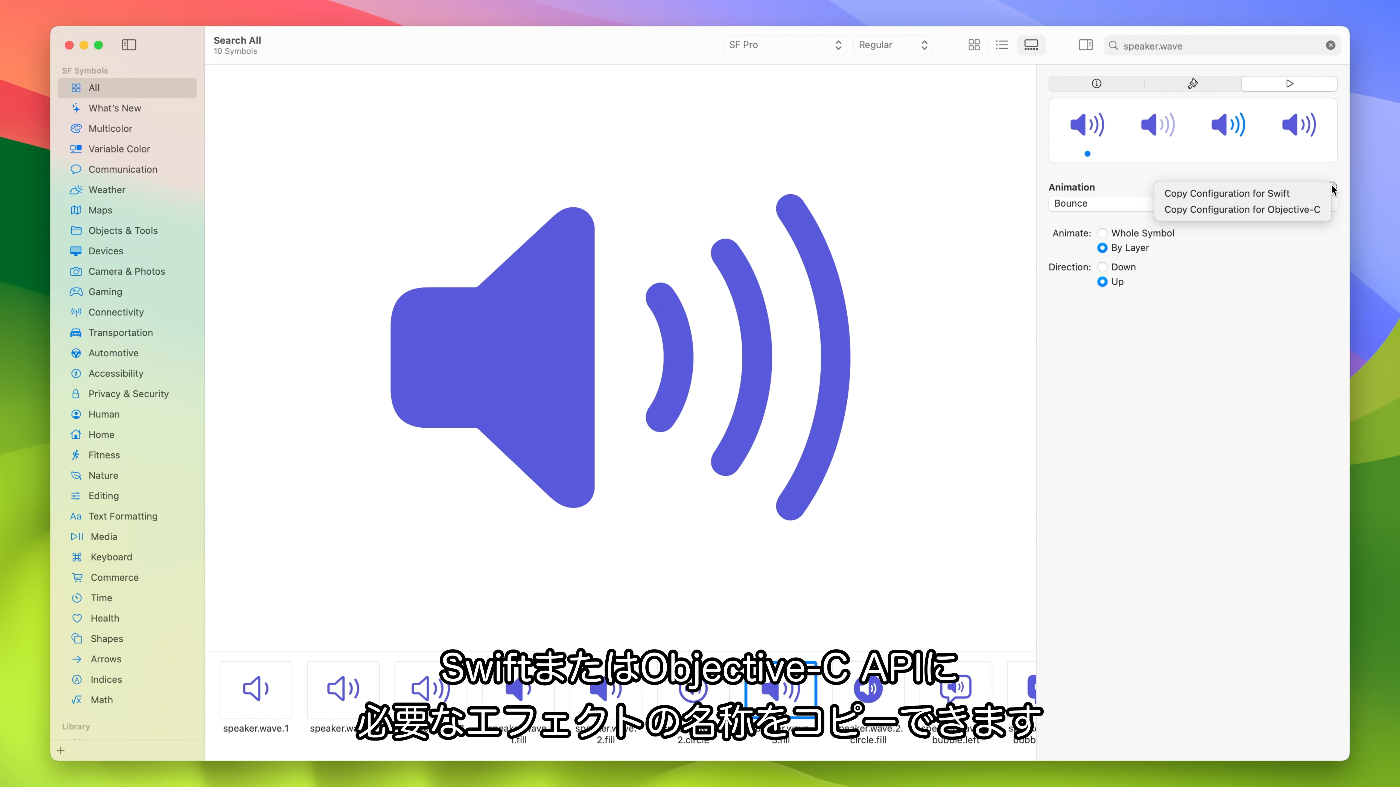Open the Health category
The height and width of the screenshot is (787, 1400).
pos(127,618)
